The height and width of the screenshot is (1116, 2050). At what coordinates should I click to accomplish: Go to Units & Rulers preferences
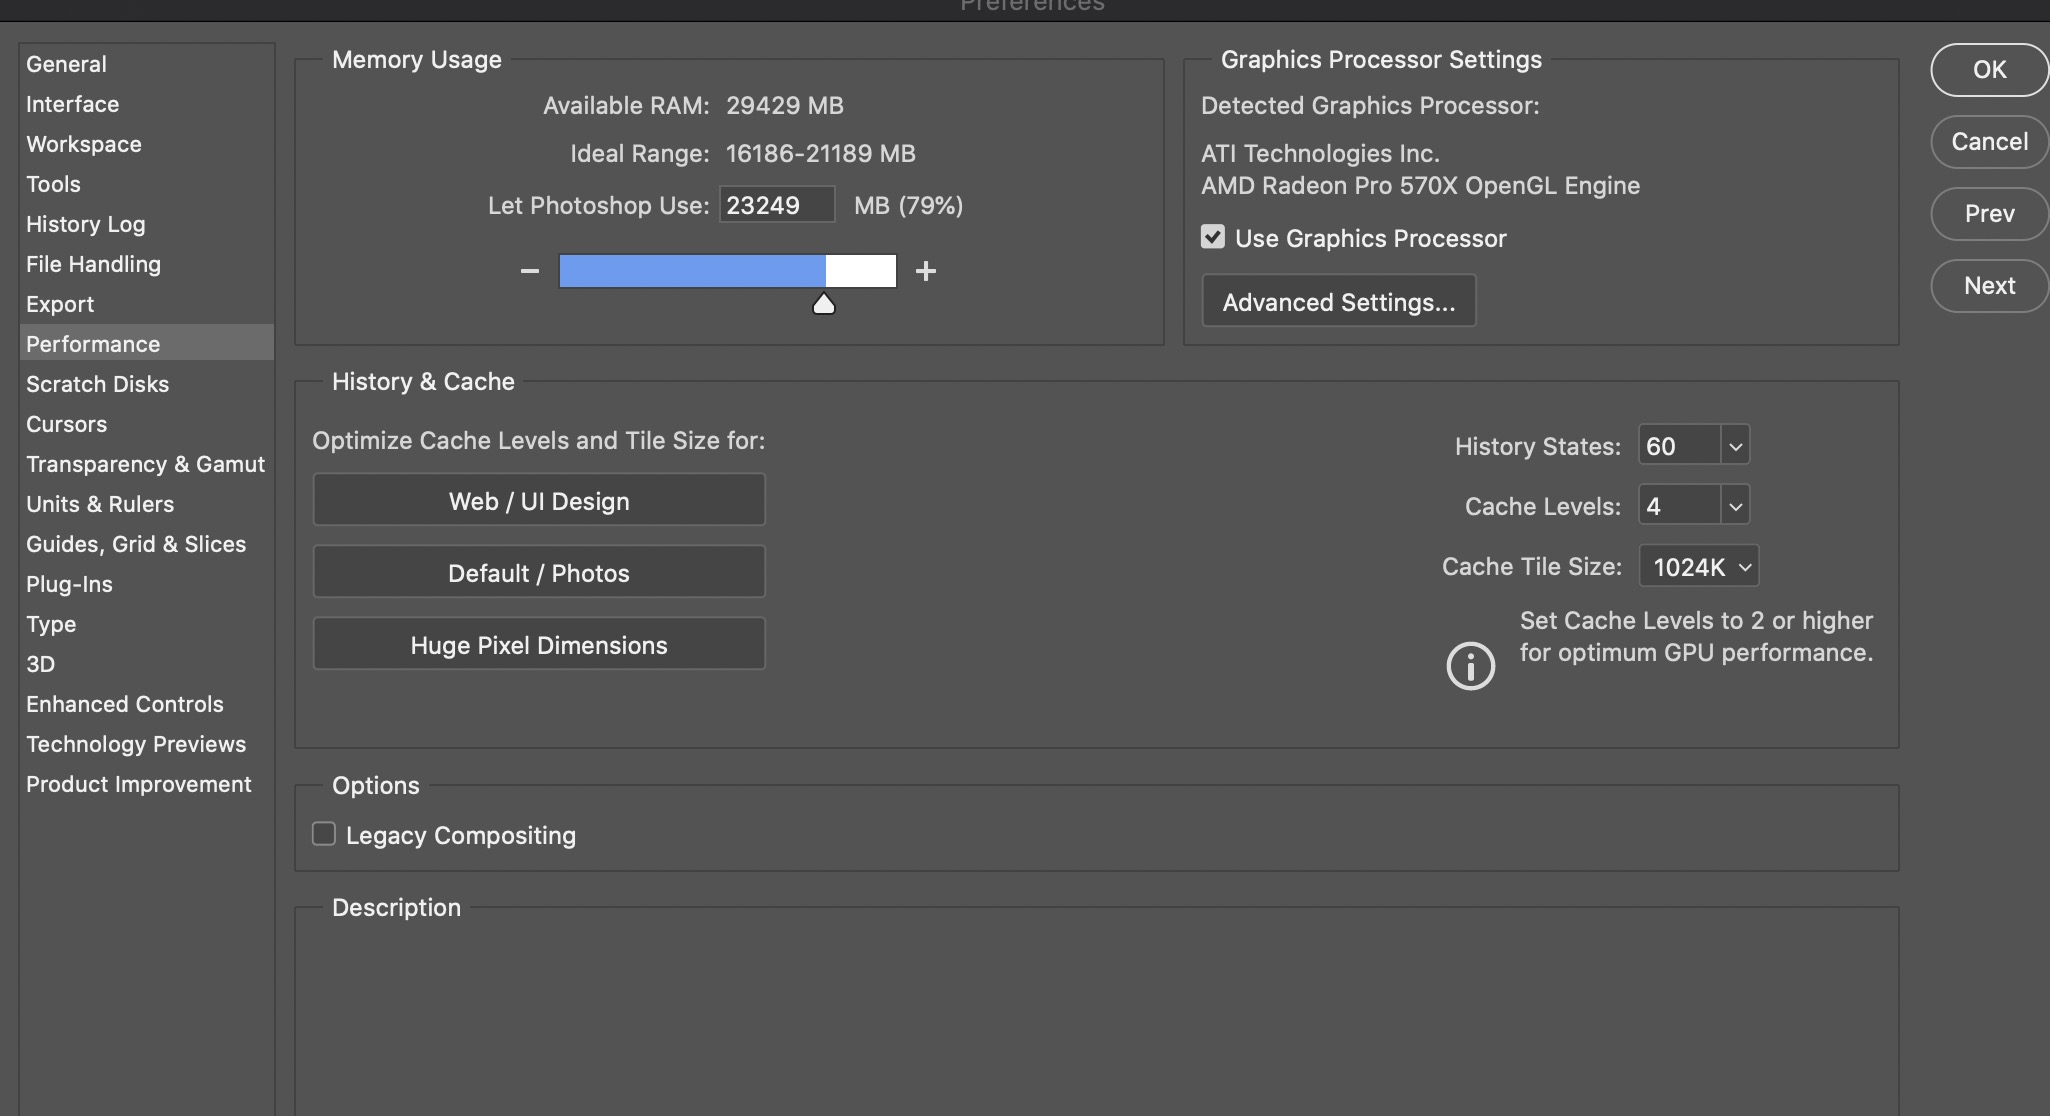(x=100, y=504)
